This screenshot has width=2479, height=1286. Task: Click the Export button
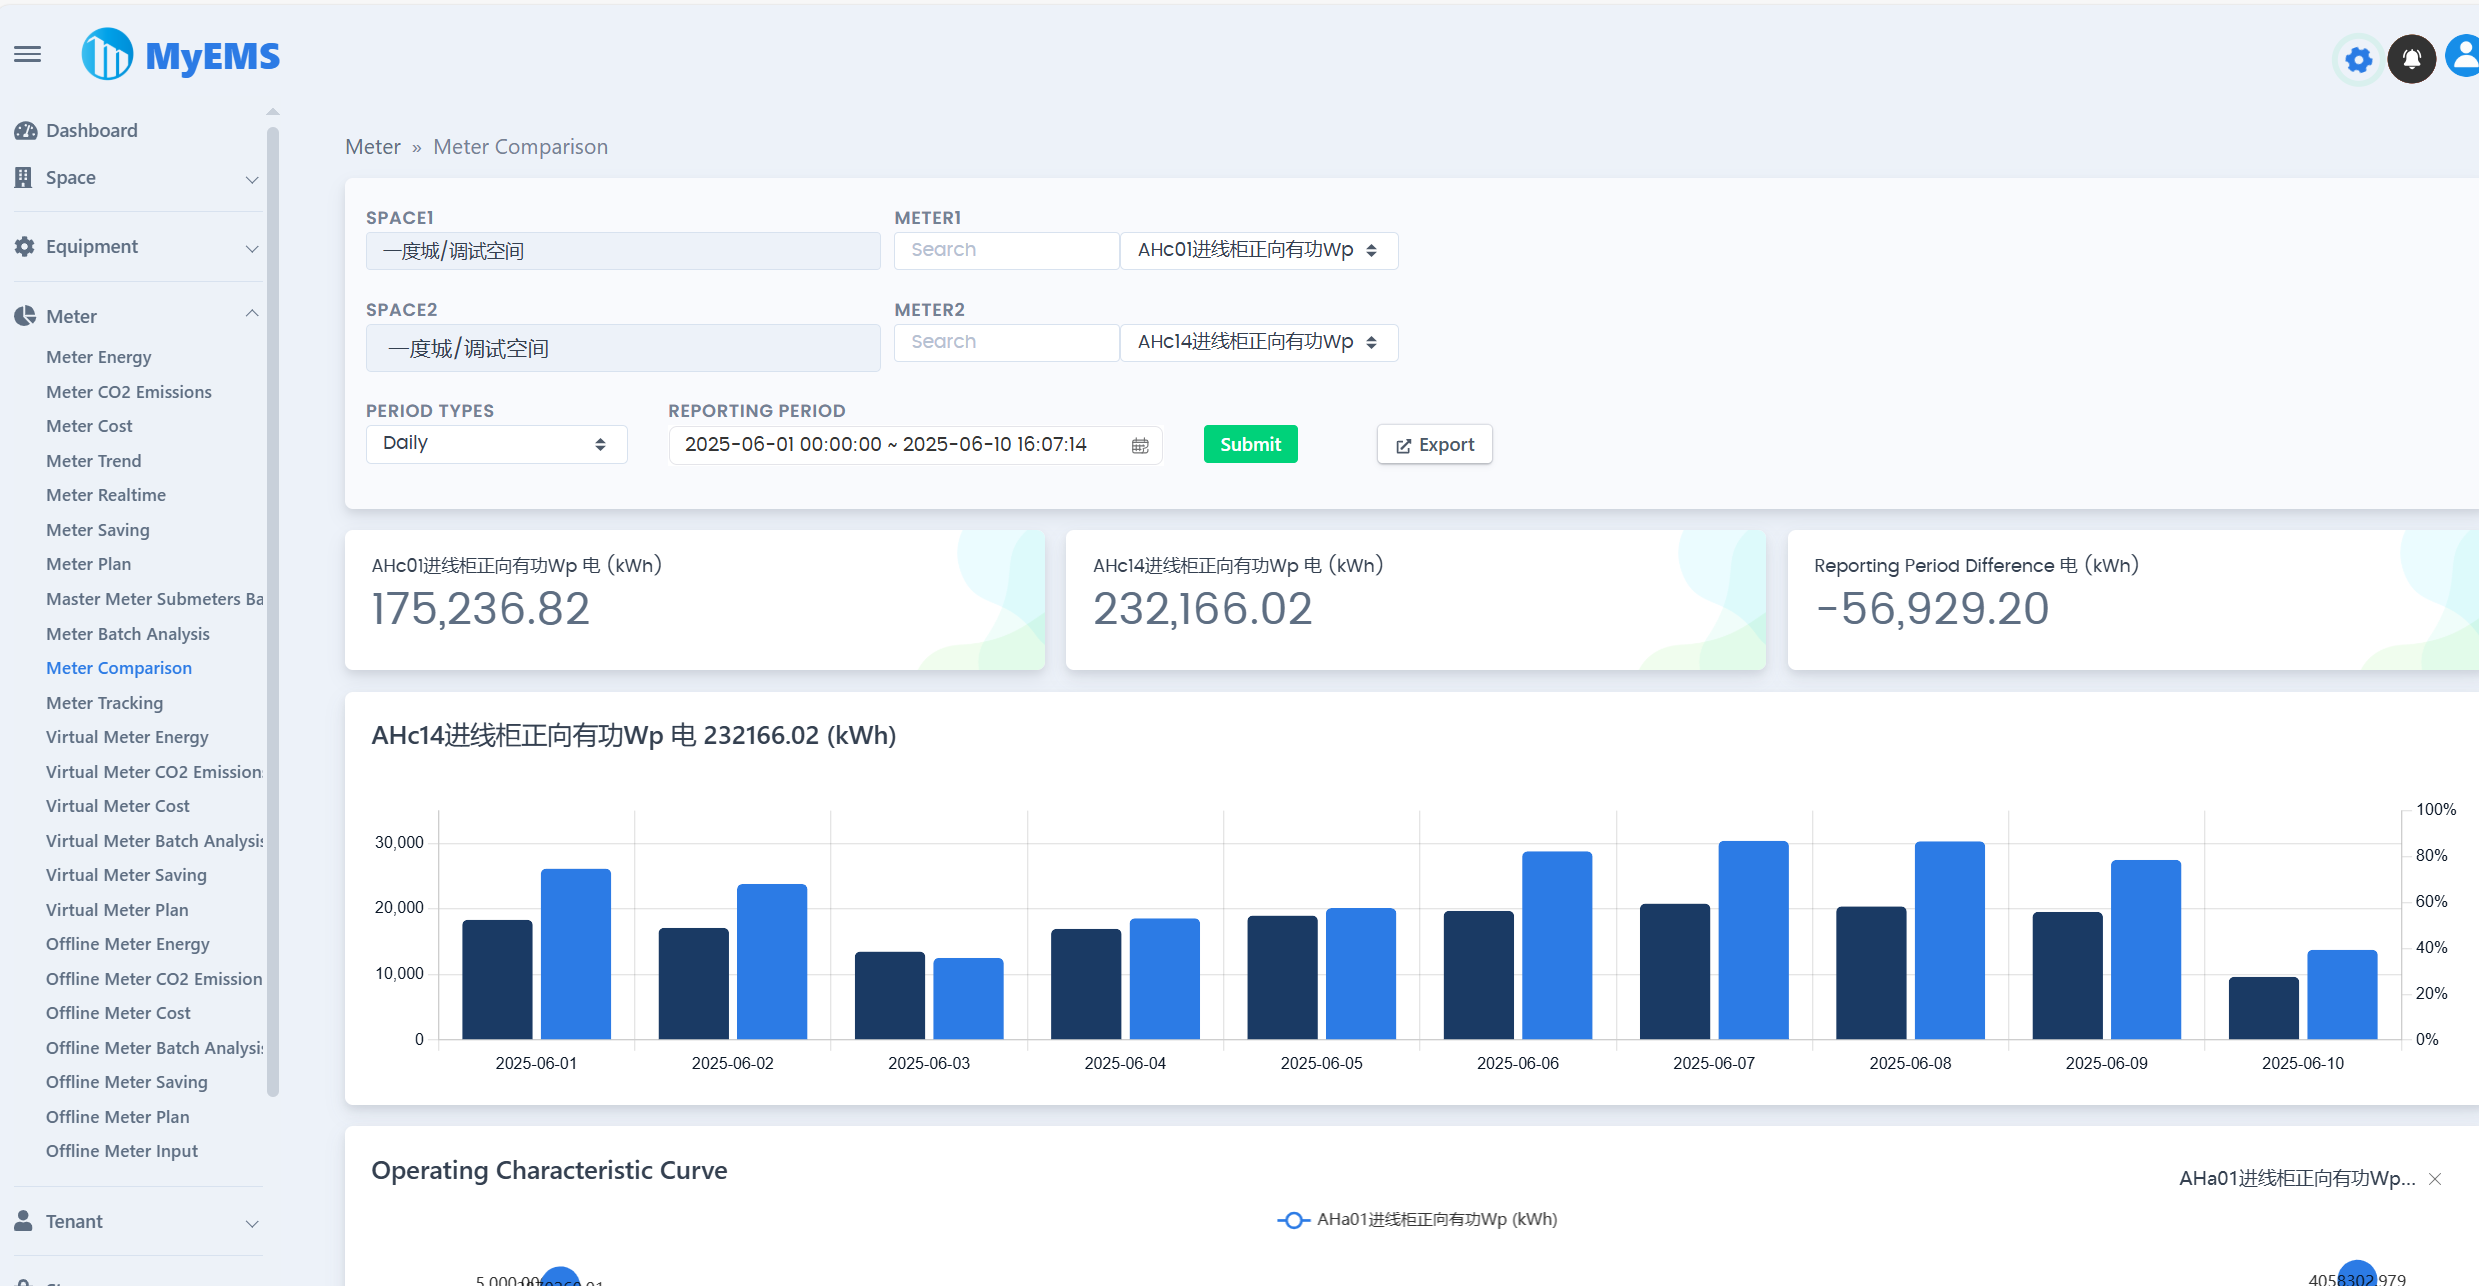click(1434, 445)
